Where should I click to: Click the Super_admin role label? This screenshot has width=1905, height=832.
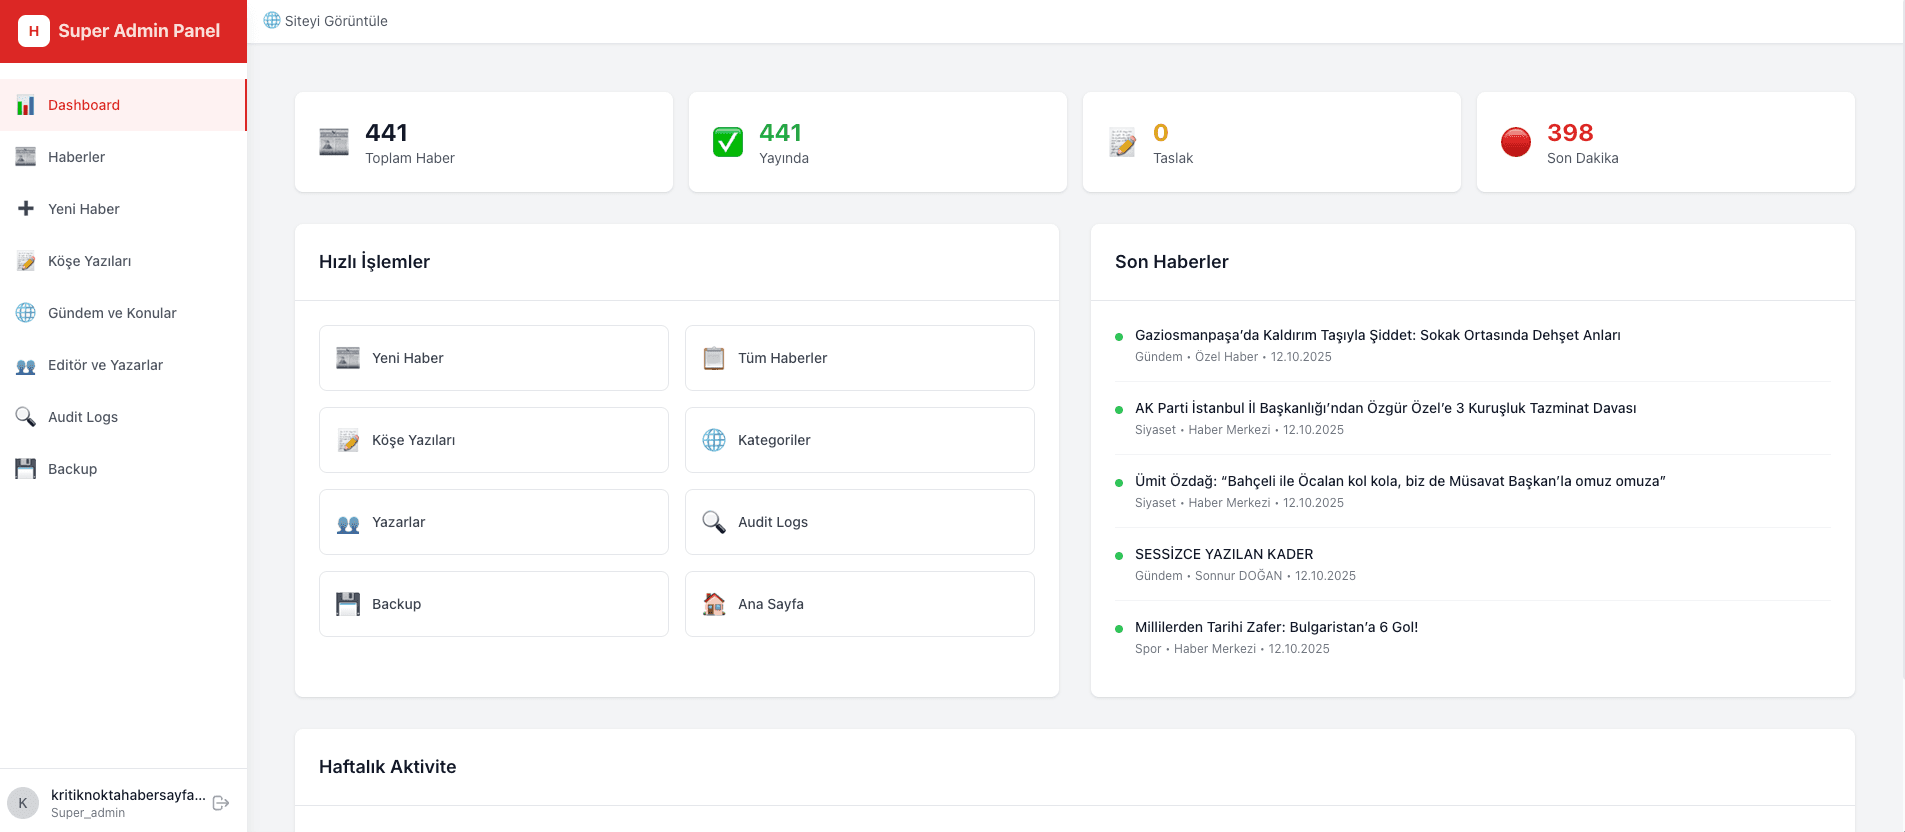pos(88,813)
